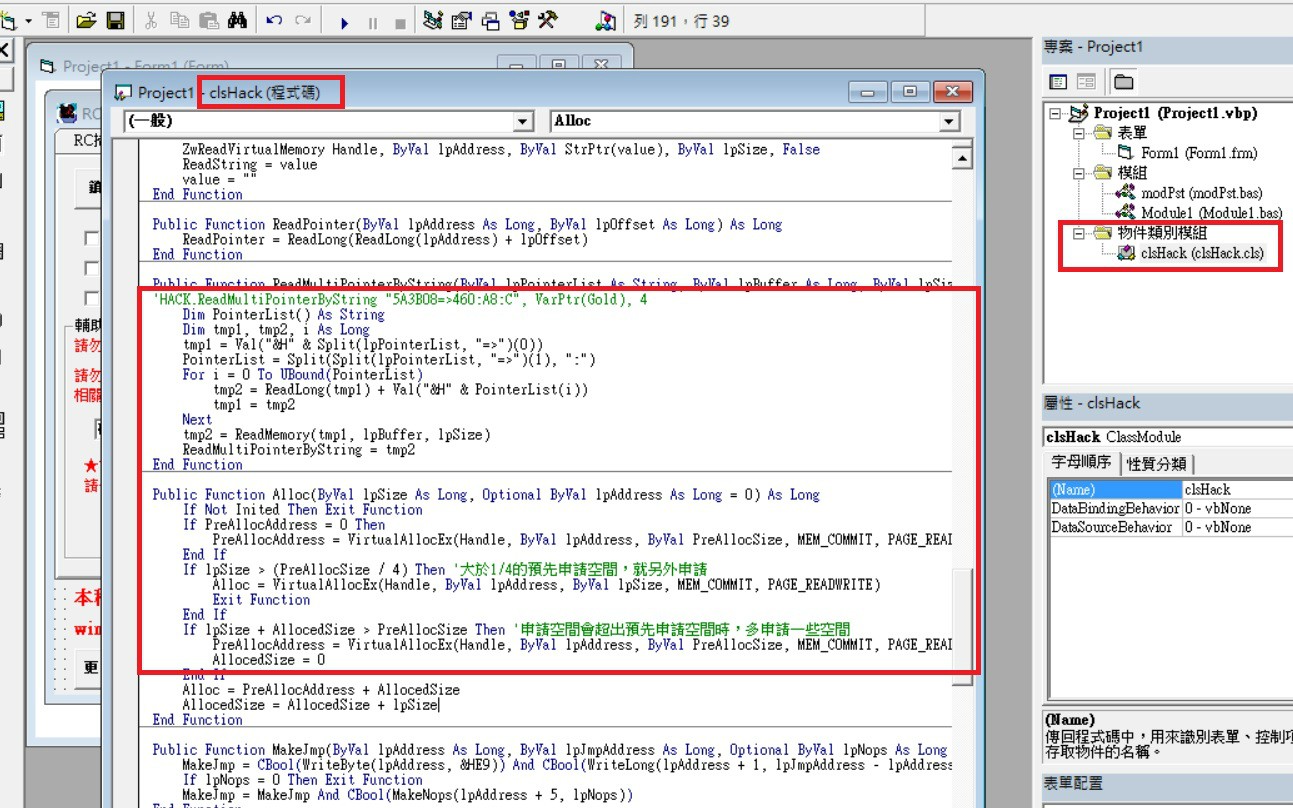Switch to the 字母順序 properties tab
1293x808 pixels.
point(1080,462)
